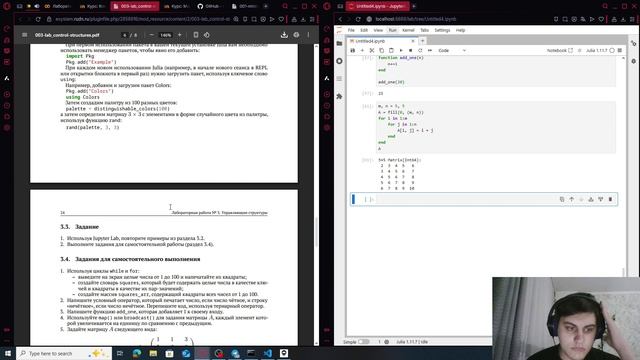
Task: Launch Microsoft Edge from the taskbar
Action: [137, 353]
